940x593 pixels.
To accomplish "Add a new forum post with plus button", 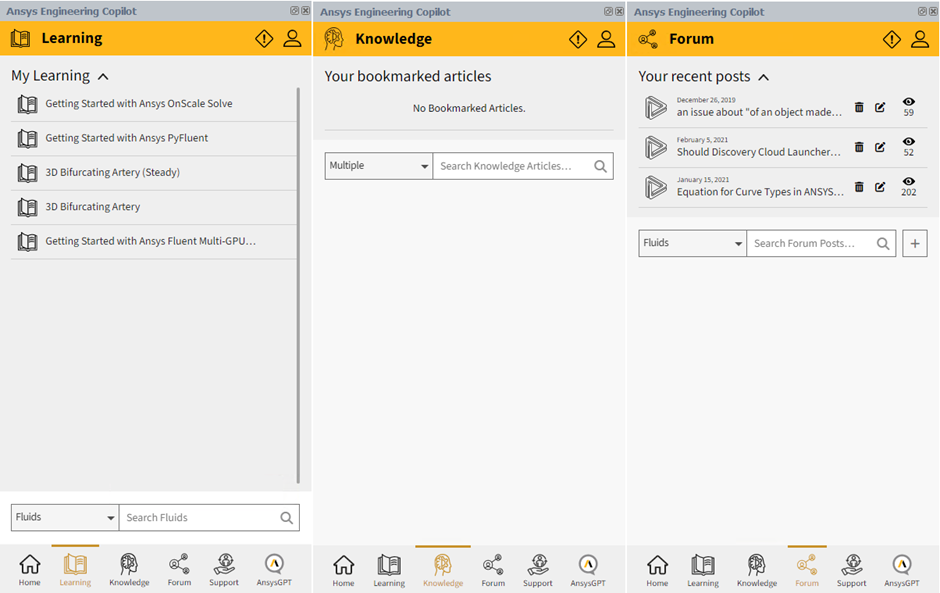I will tap(915, 243).
